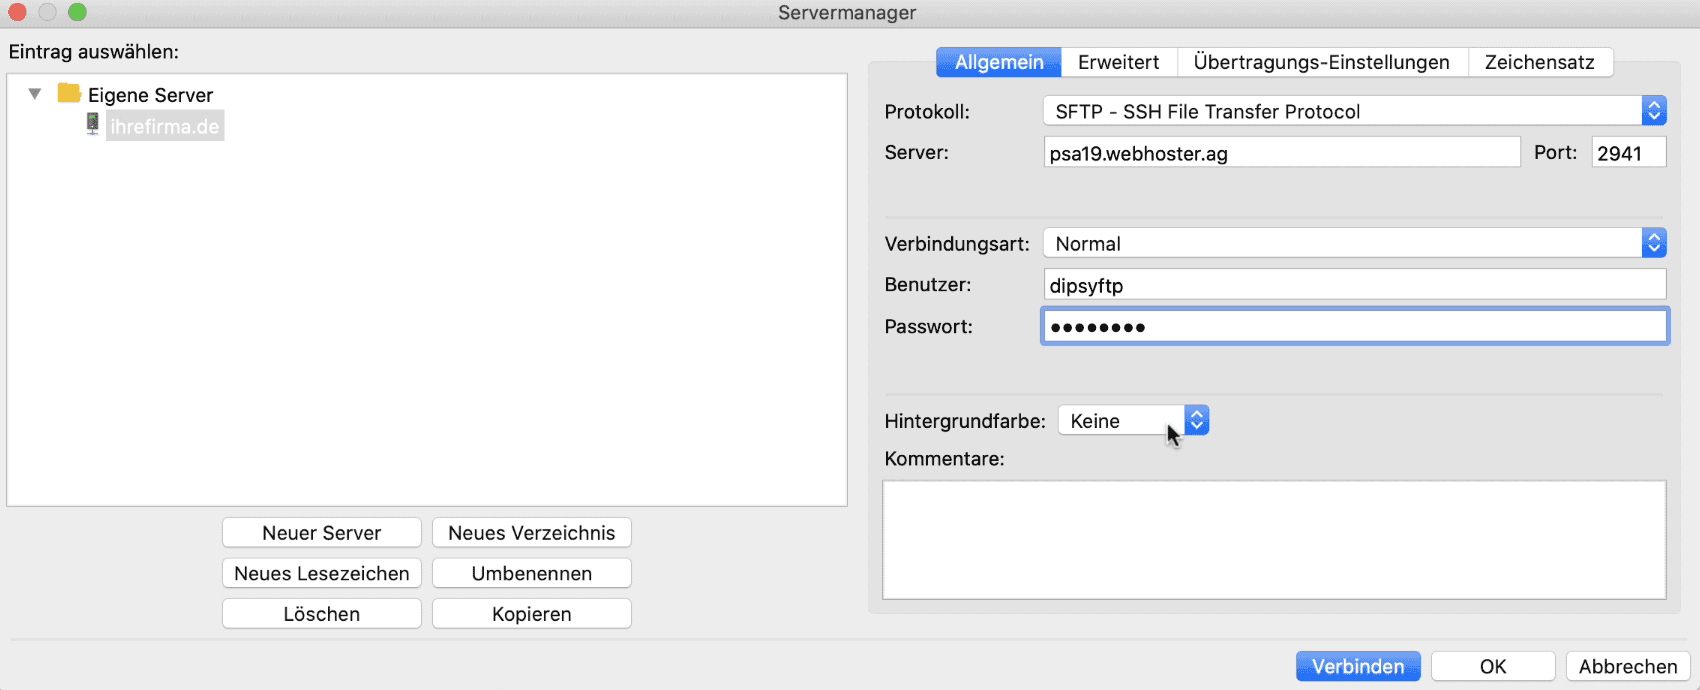The image size is (1700, 690).
Task: Open the Übertragungs-Einstellungen tab
Action: click(x=1322, y=62)
